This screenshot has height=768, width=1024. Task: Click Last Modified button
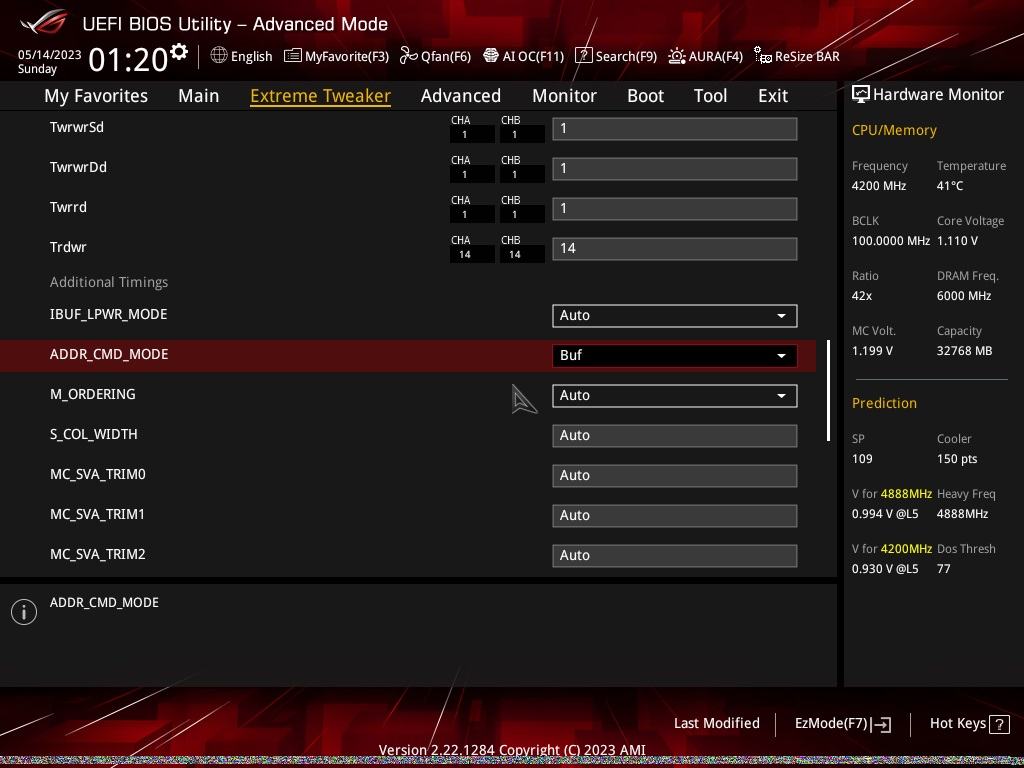tap(716, 723)
